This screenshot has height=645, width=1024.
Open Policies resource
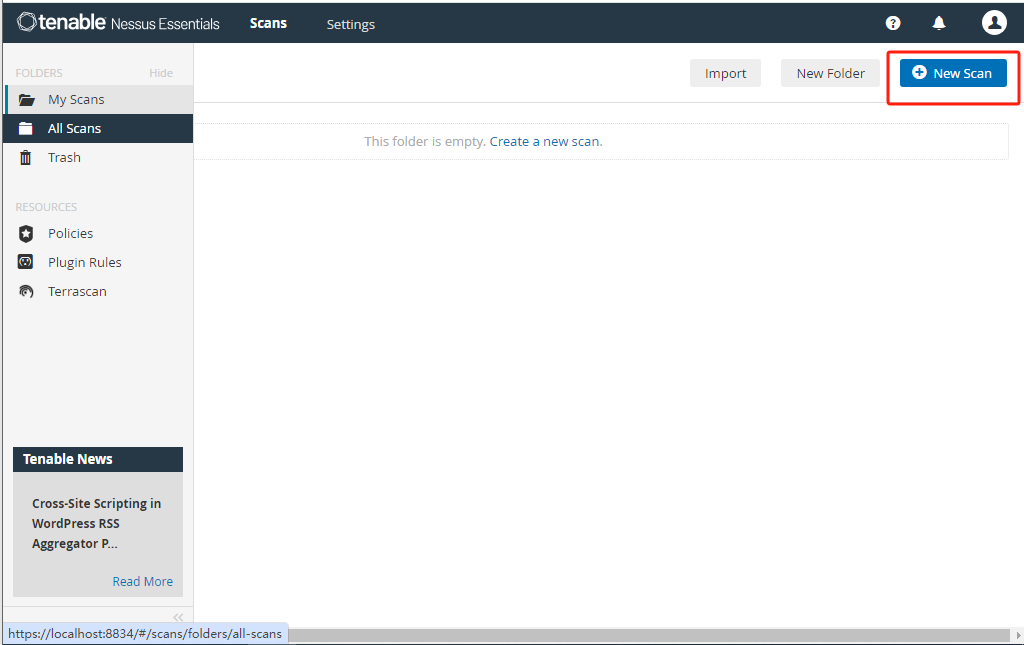pyautogui.click(x=70, y=233)
